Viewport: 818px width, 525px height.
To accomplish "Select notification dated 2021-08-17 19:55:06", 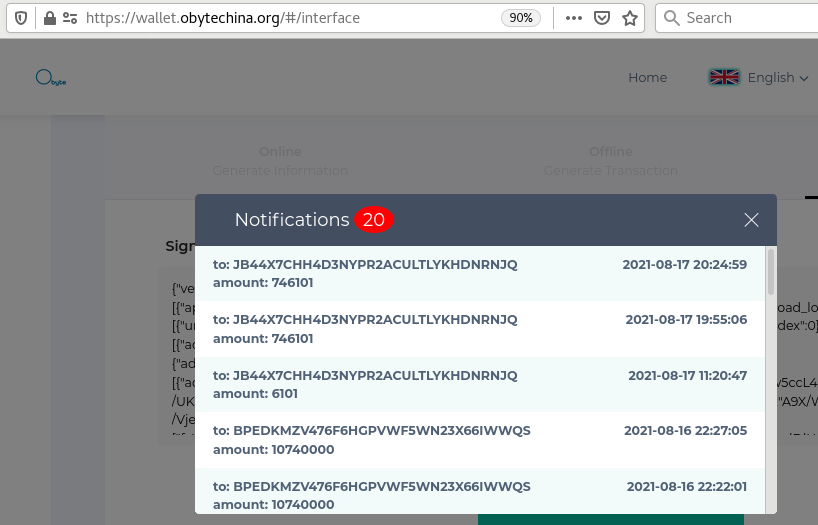I will 480,329.
